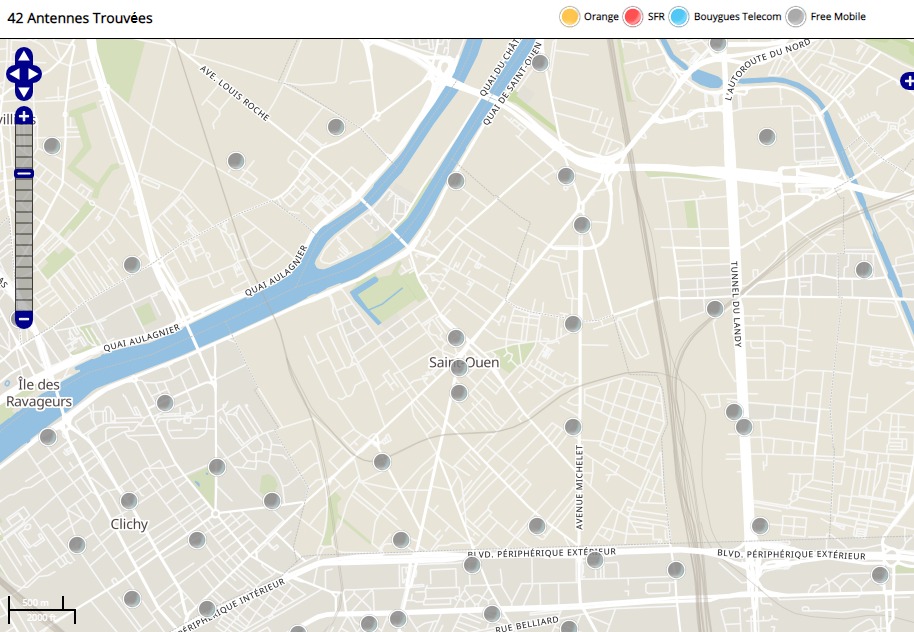Screen dimensions: 914x632
Task: Click the zoom slider handle
Action: (24, 174)
